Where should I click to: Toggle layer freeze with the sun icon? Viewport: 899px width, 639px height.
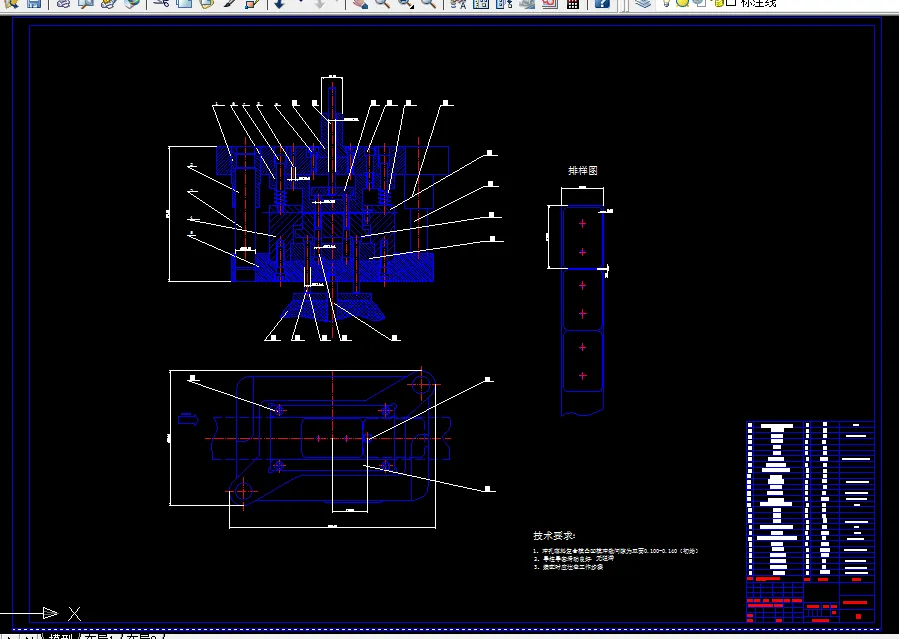pyautogui.click(x=682, y=3)
